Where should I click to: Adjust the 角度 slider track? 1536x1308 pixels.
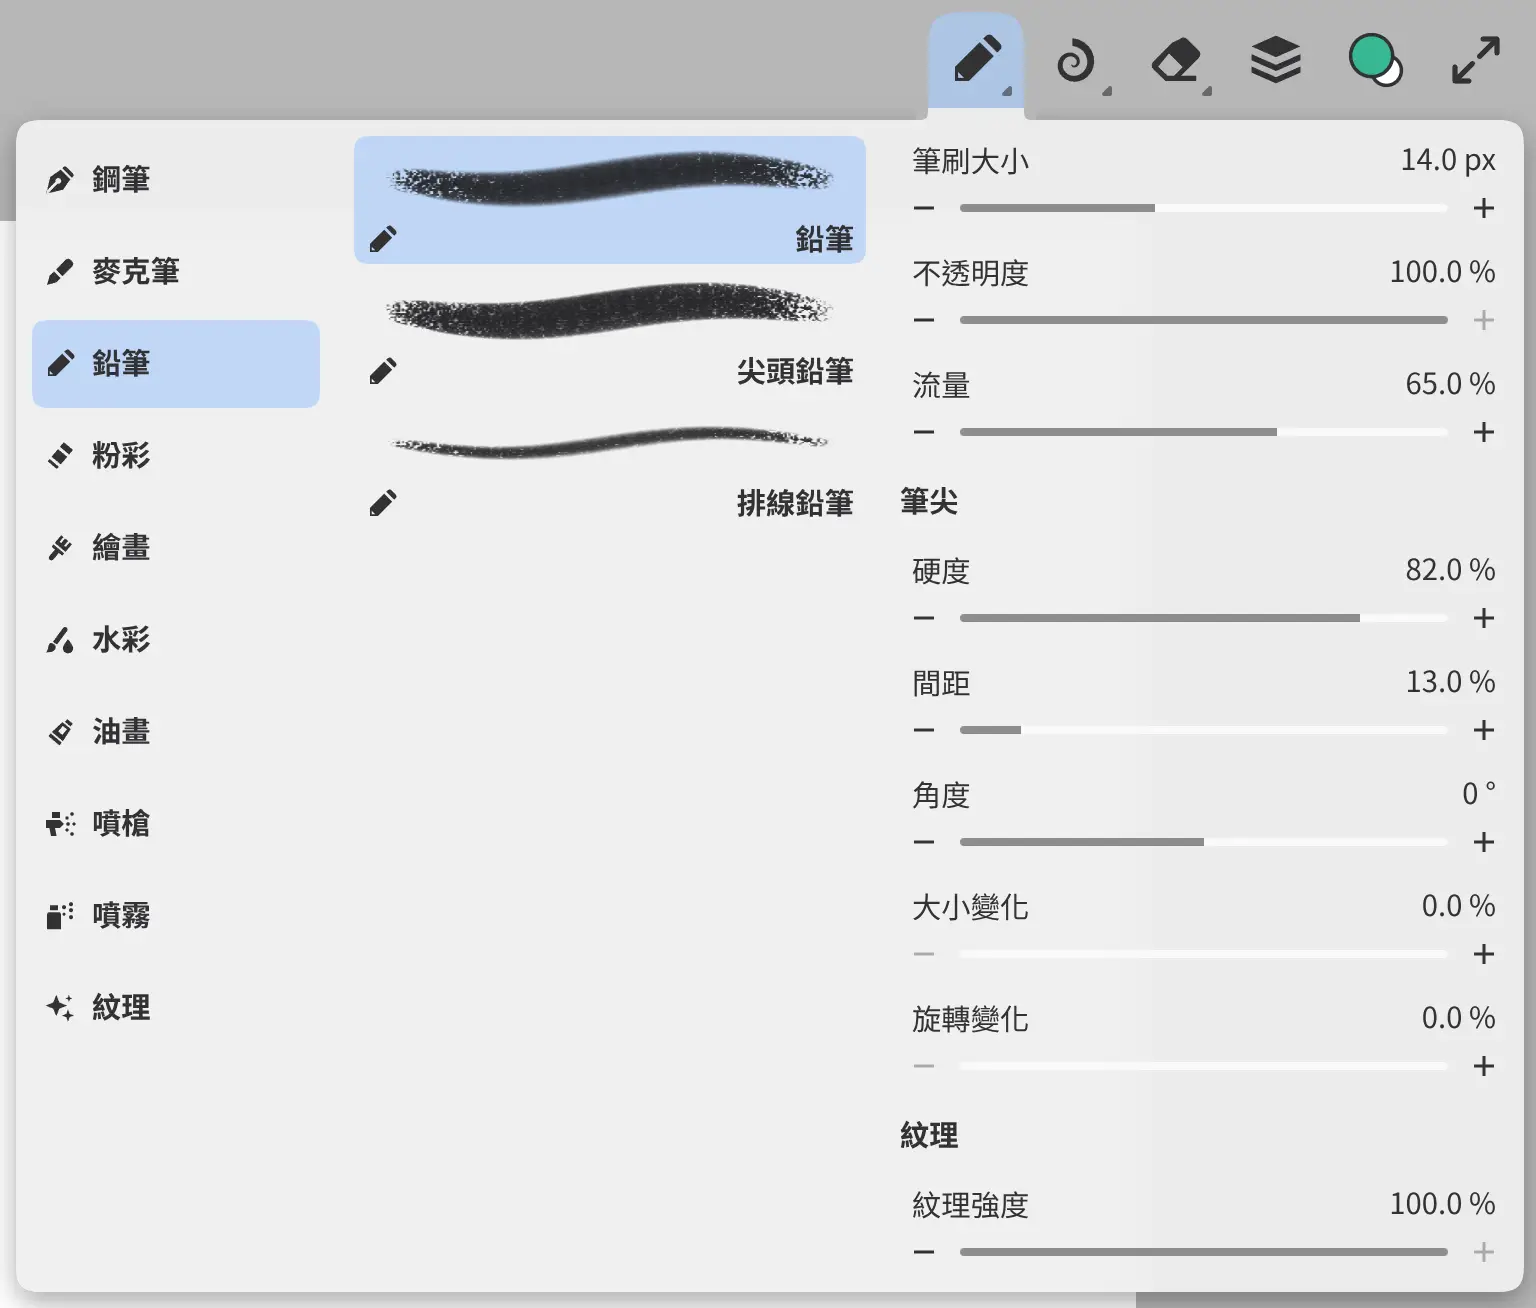click(x=1204, y=842)
